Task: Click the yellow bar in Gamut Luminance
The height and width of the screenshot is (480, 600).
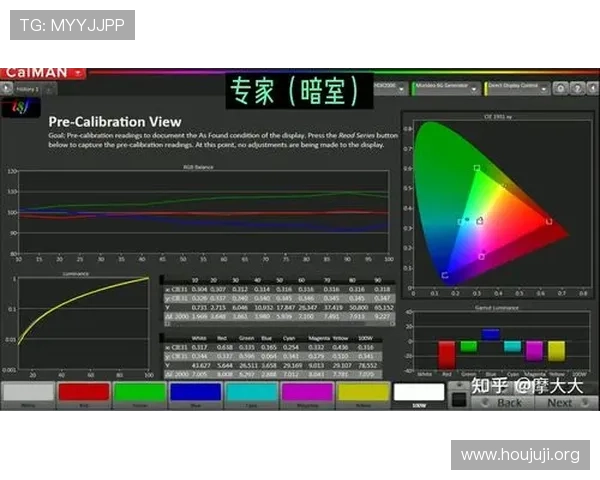Action: point(556,351)
